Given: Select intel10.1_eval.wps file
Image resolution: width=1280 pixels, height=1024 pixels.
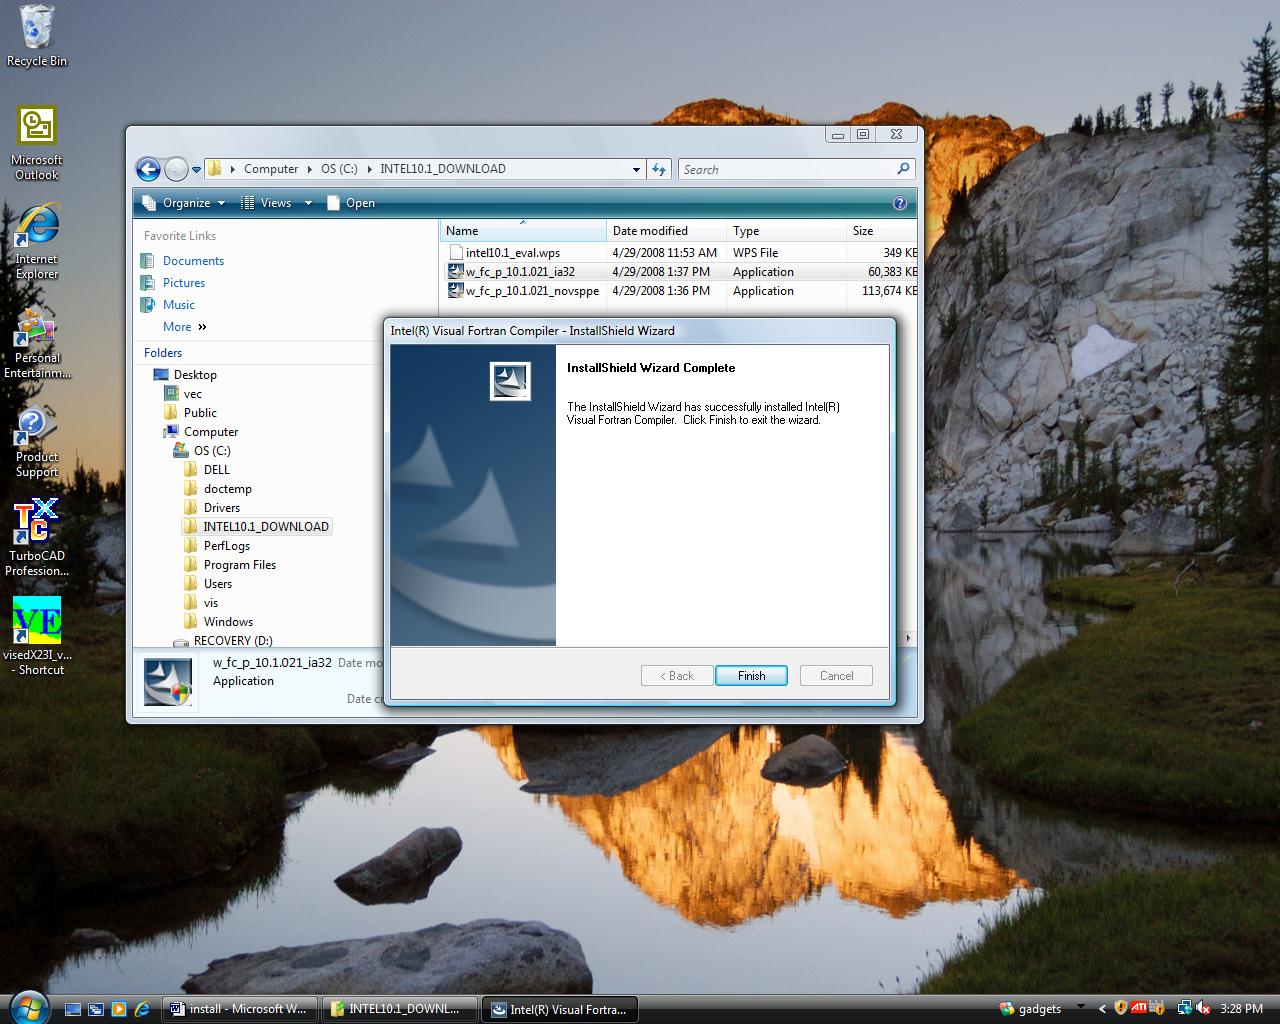Looking at the screenshot, I should [513, 253].
